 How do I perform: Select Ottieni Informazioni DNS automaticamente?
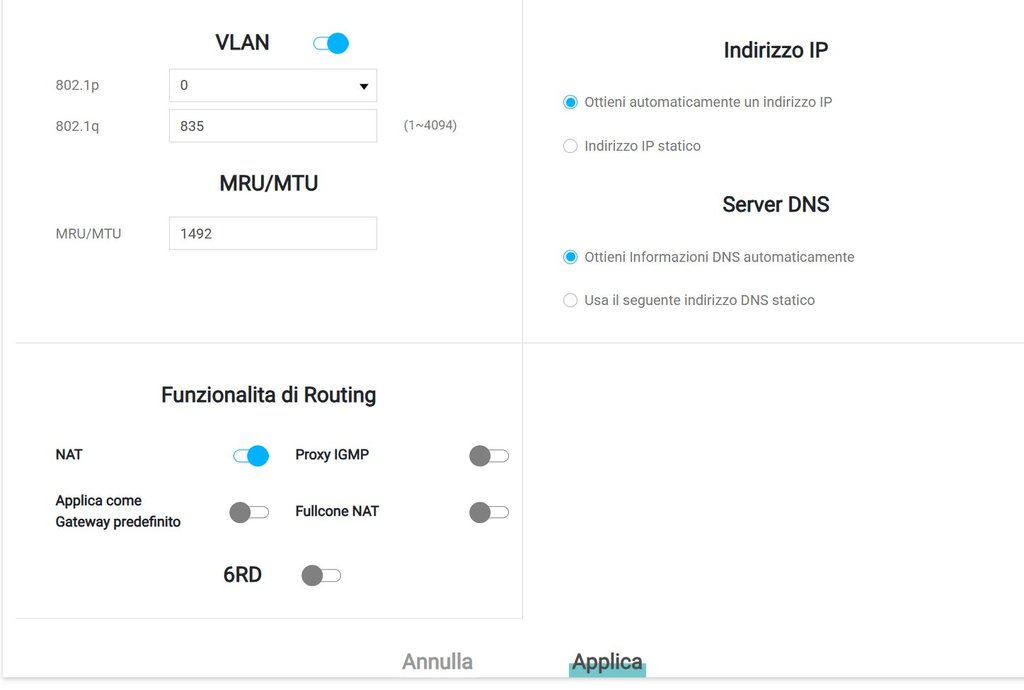click(x=571, y=257)
